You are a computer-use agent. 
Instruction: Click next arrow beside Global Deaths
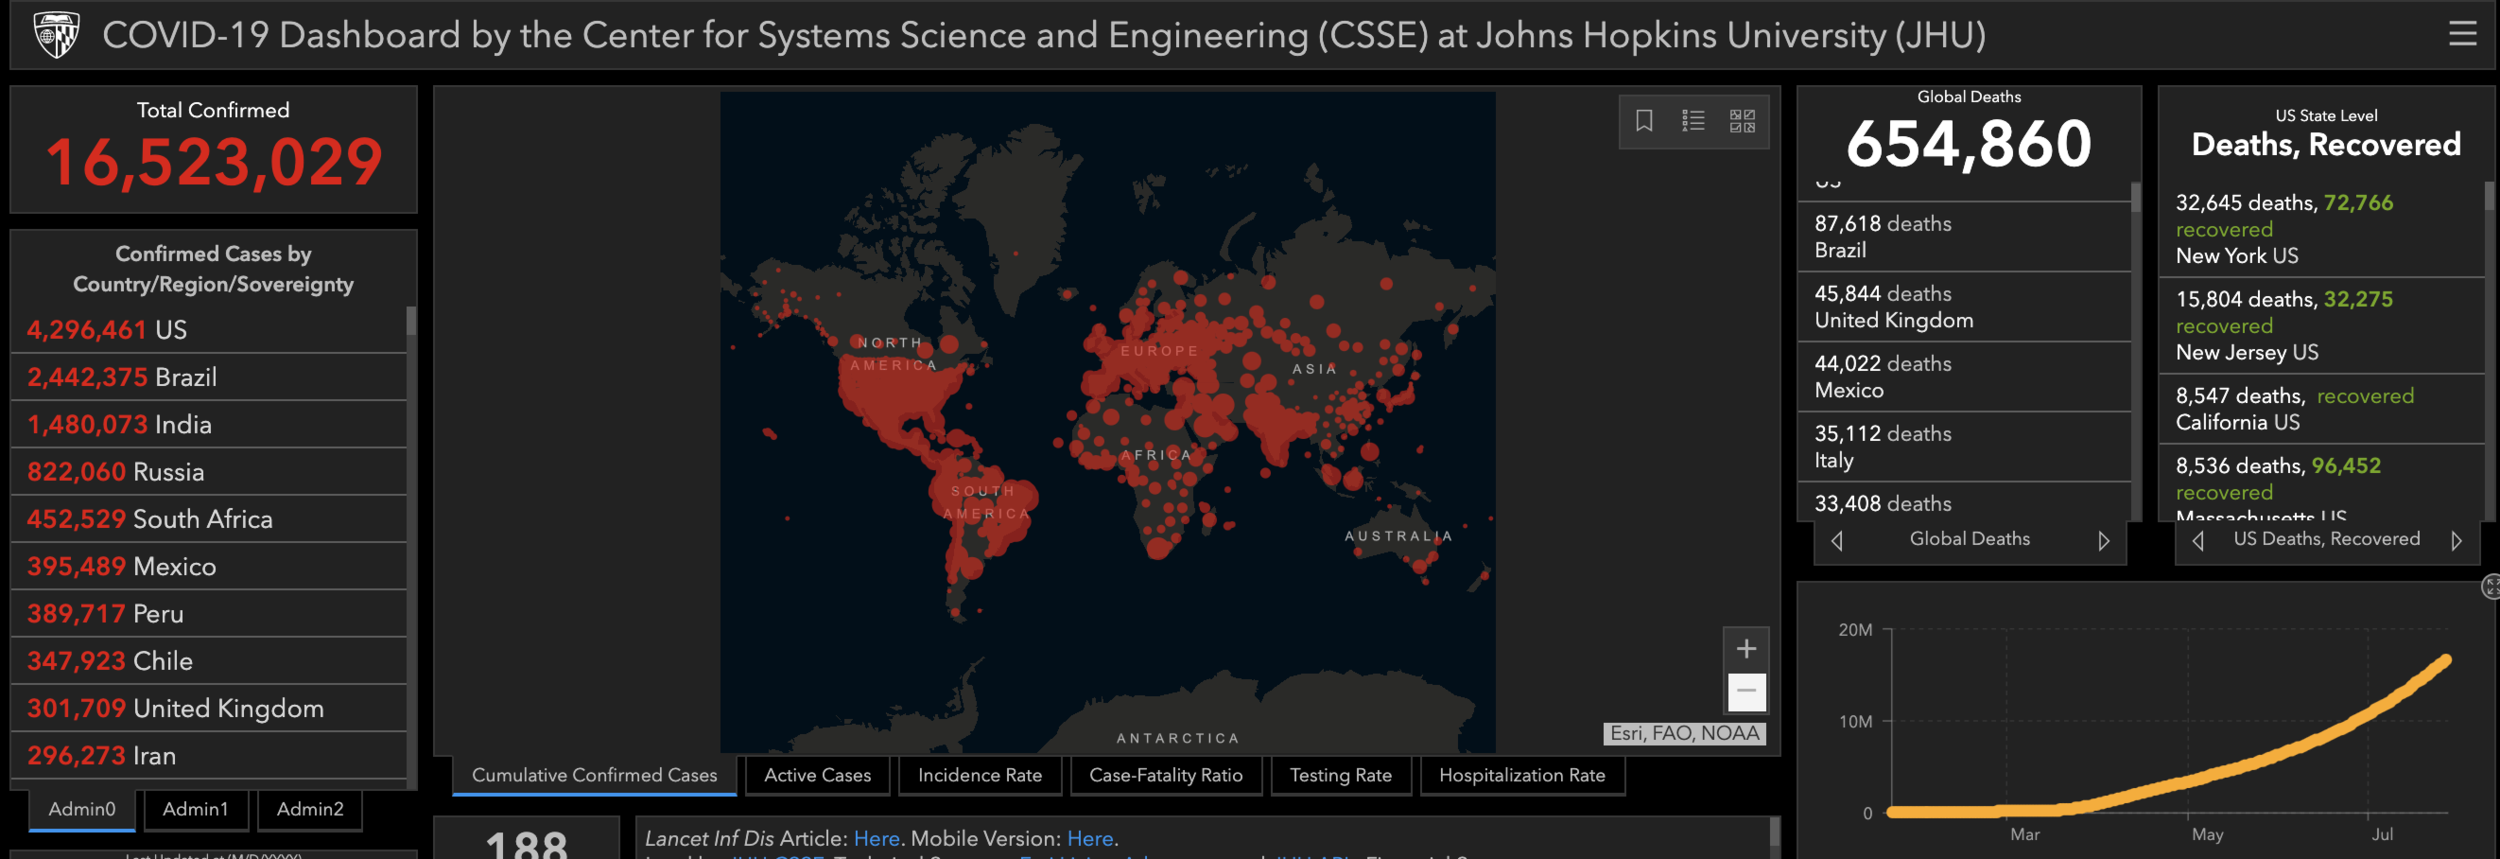click(2103, 540)
